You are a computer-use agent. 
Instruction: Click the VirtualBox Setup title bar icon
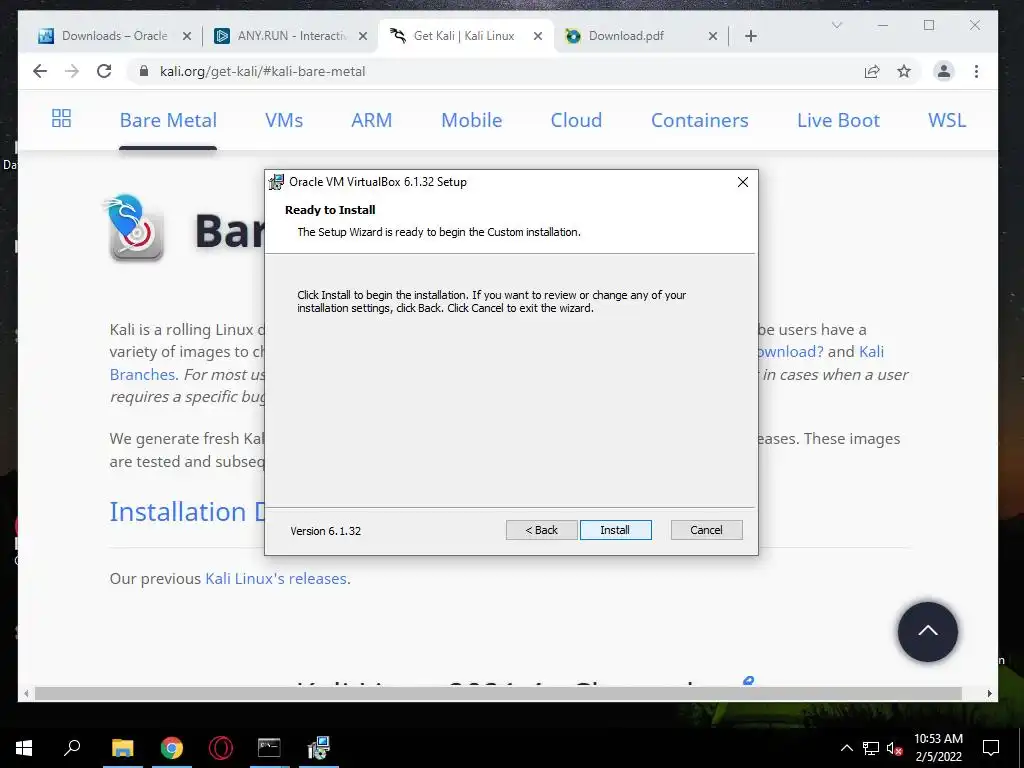point(277,182)
